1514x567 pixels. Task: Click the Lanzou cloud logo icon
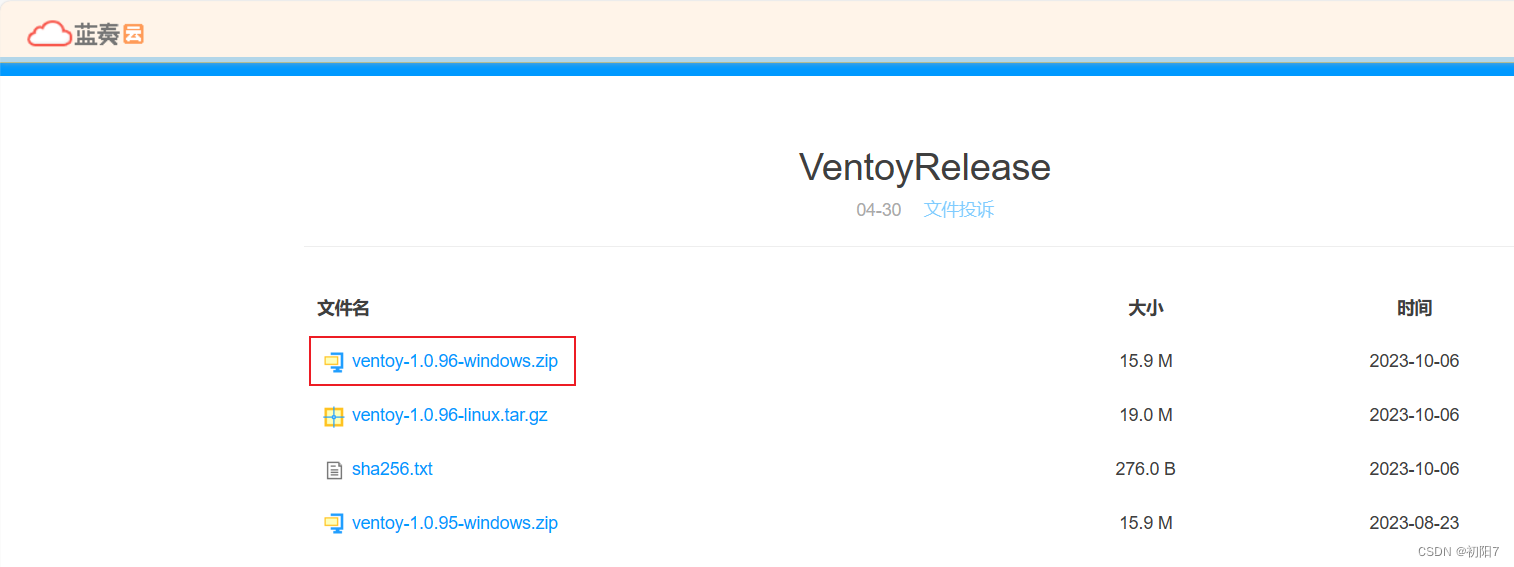point(49,34)
